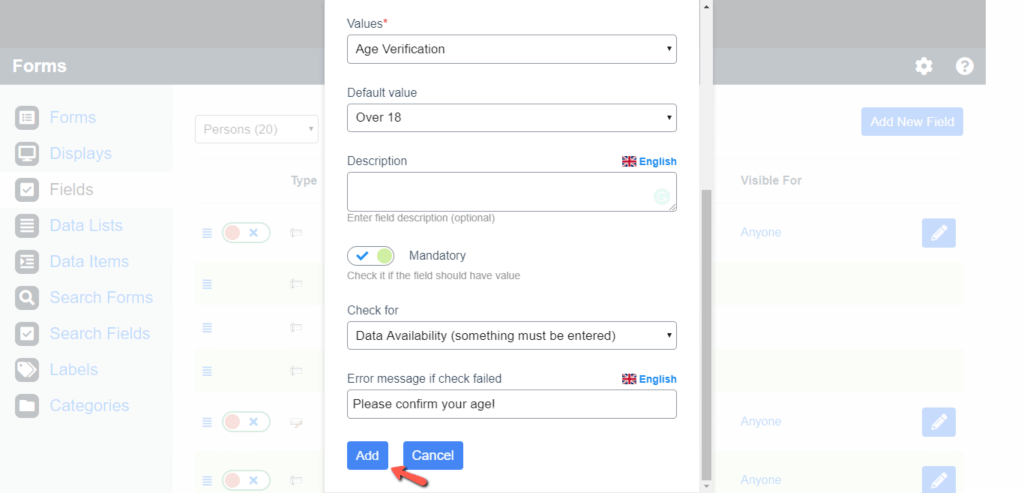Open the Data Items sidebar icon
The image size is (1024, 493).
click(x=27, y=261)
